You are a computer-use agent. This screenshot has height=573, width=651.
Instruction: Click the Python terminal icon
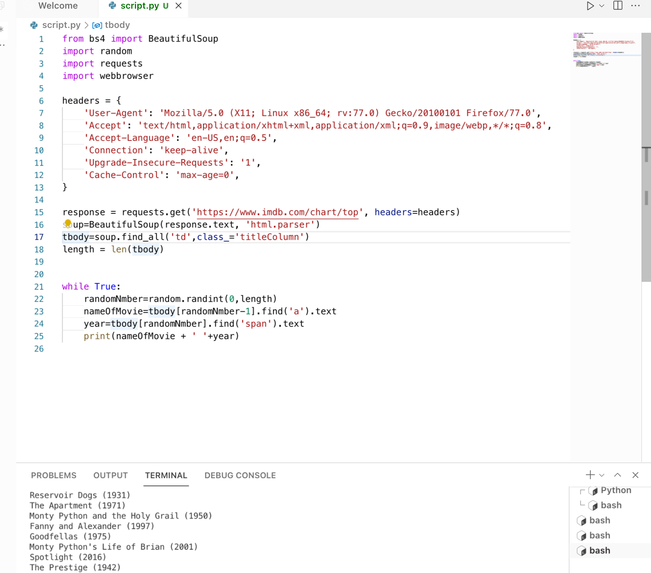(594, 491)
